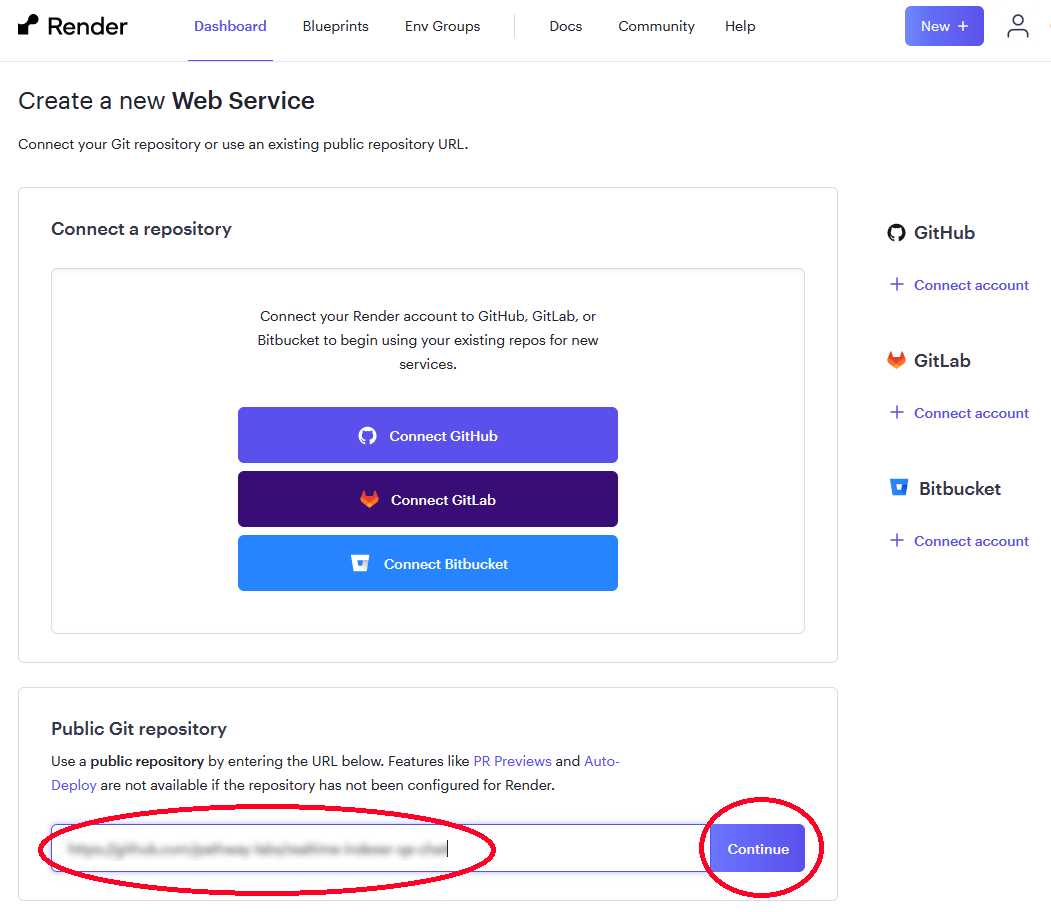
Task: Open the PR Previews link
Action: click(x=512, y=761)
